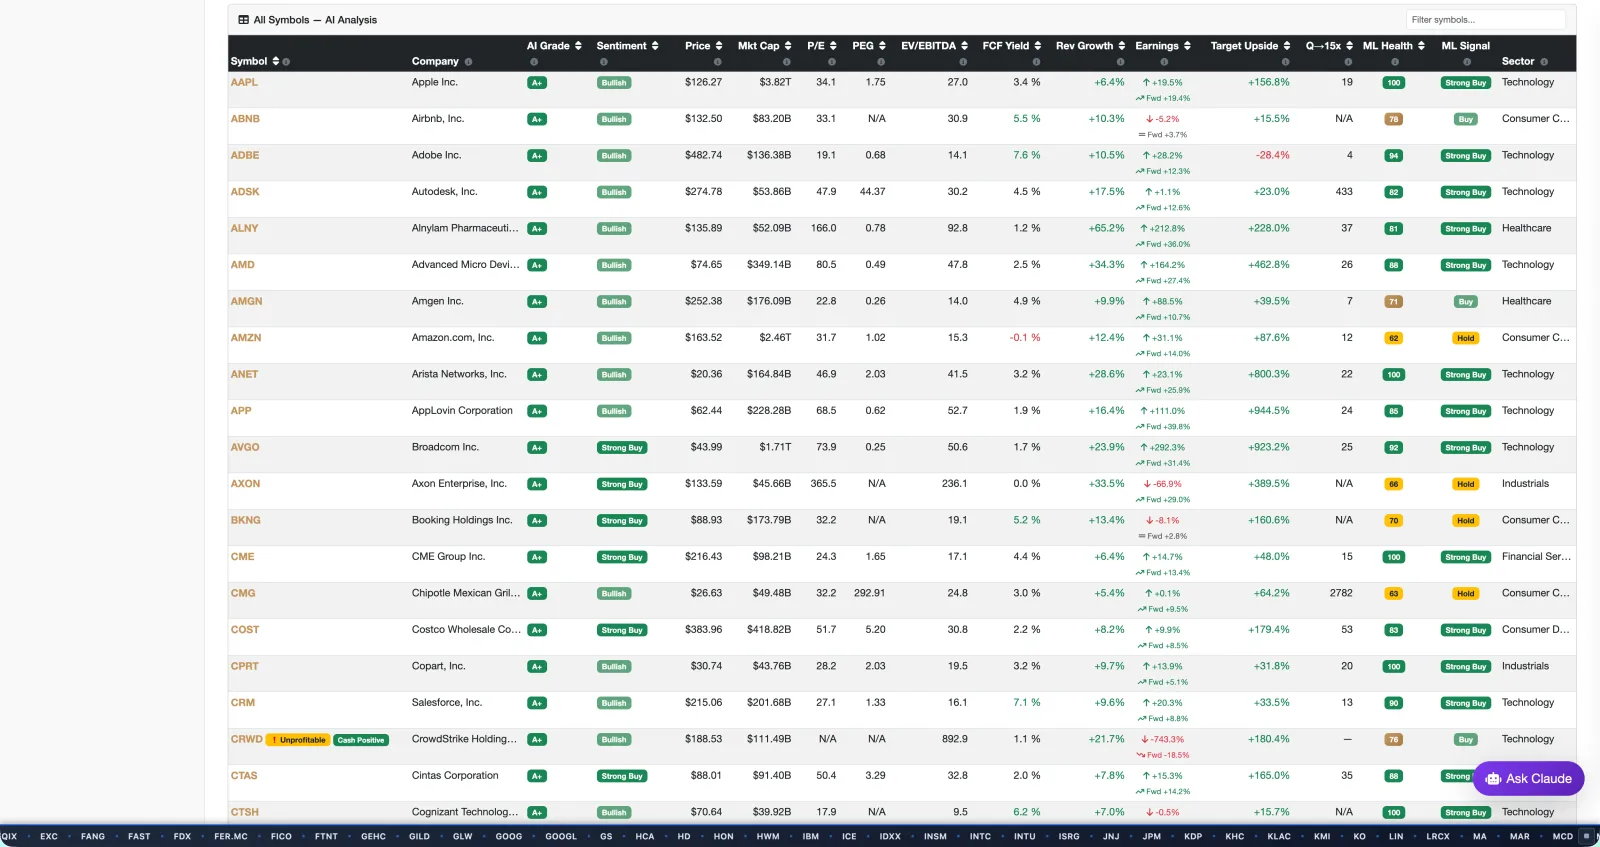Click Fwd -18.5% earnings note for CrowdStrike
The height and width of the screenshot is (847, 1600).
point(1163,755)
